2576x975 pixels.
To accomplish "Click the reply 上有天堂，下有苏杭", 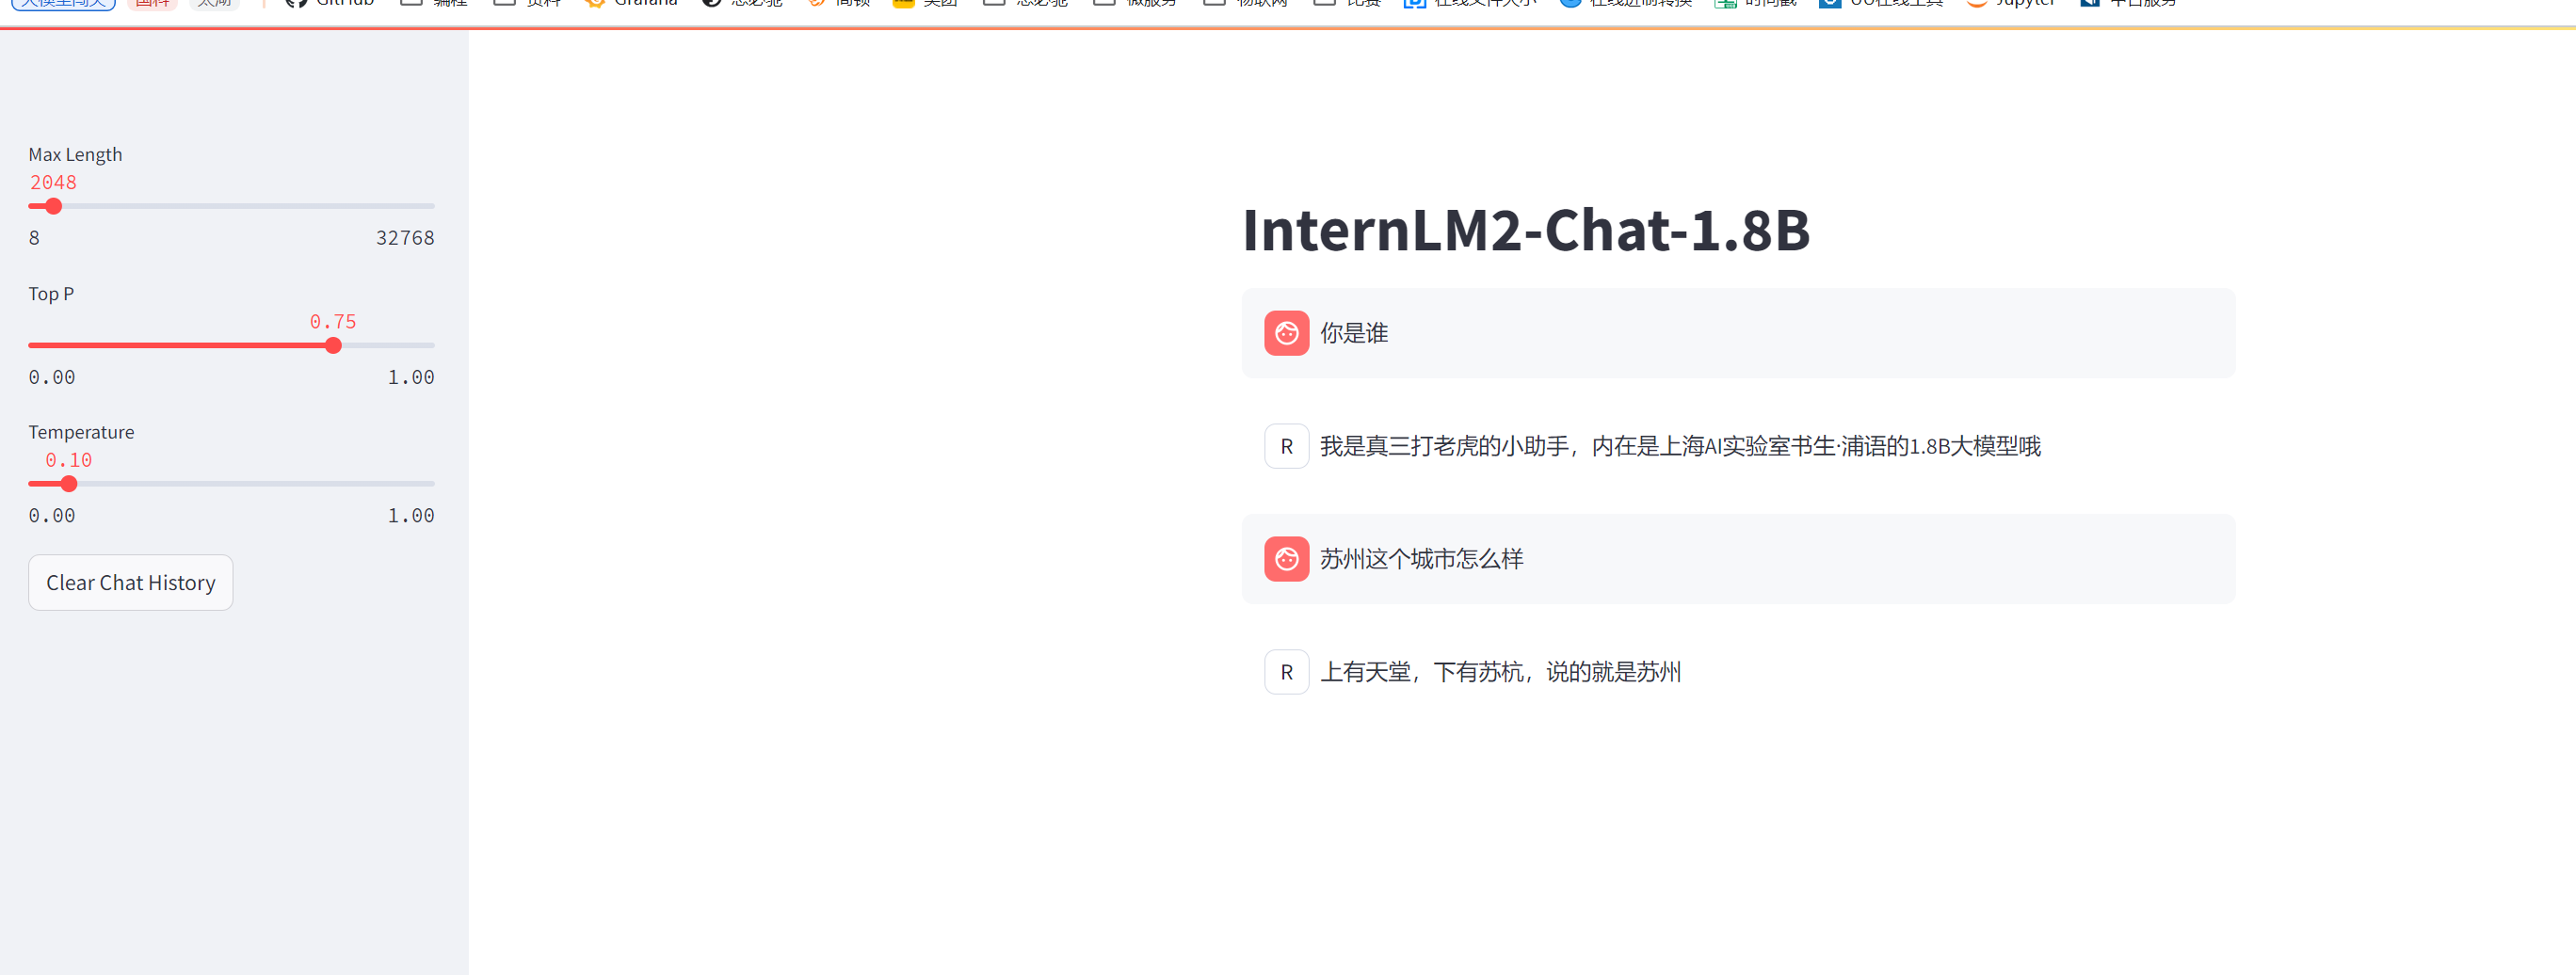I will [x=1500, y=672].
